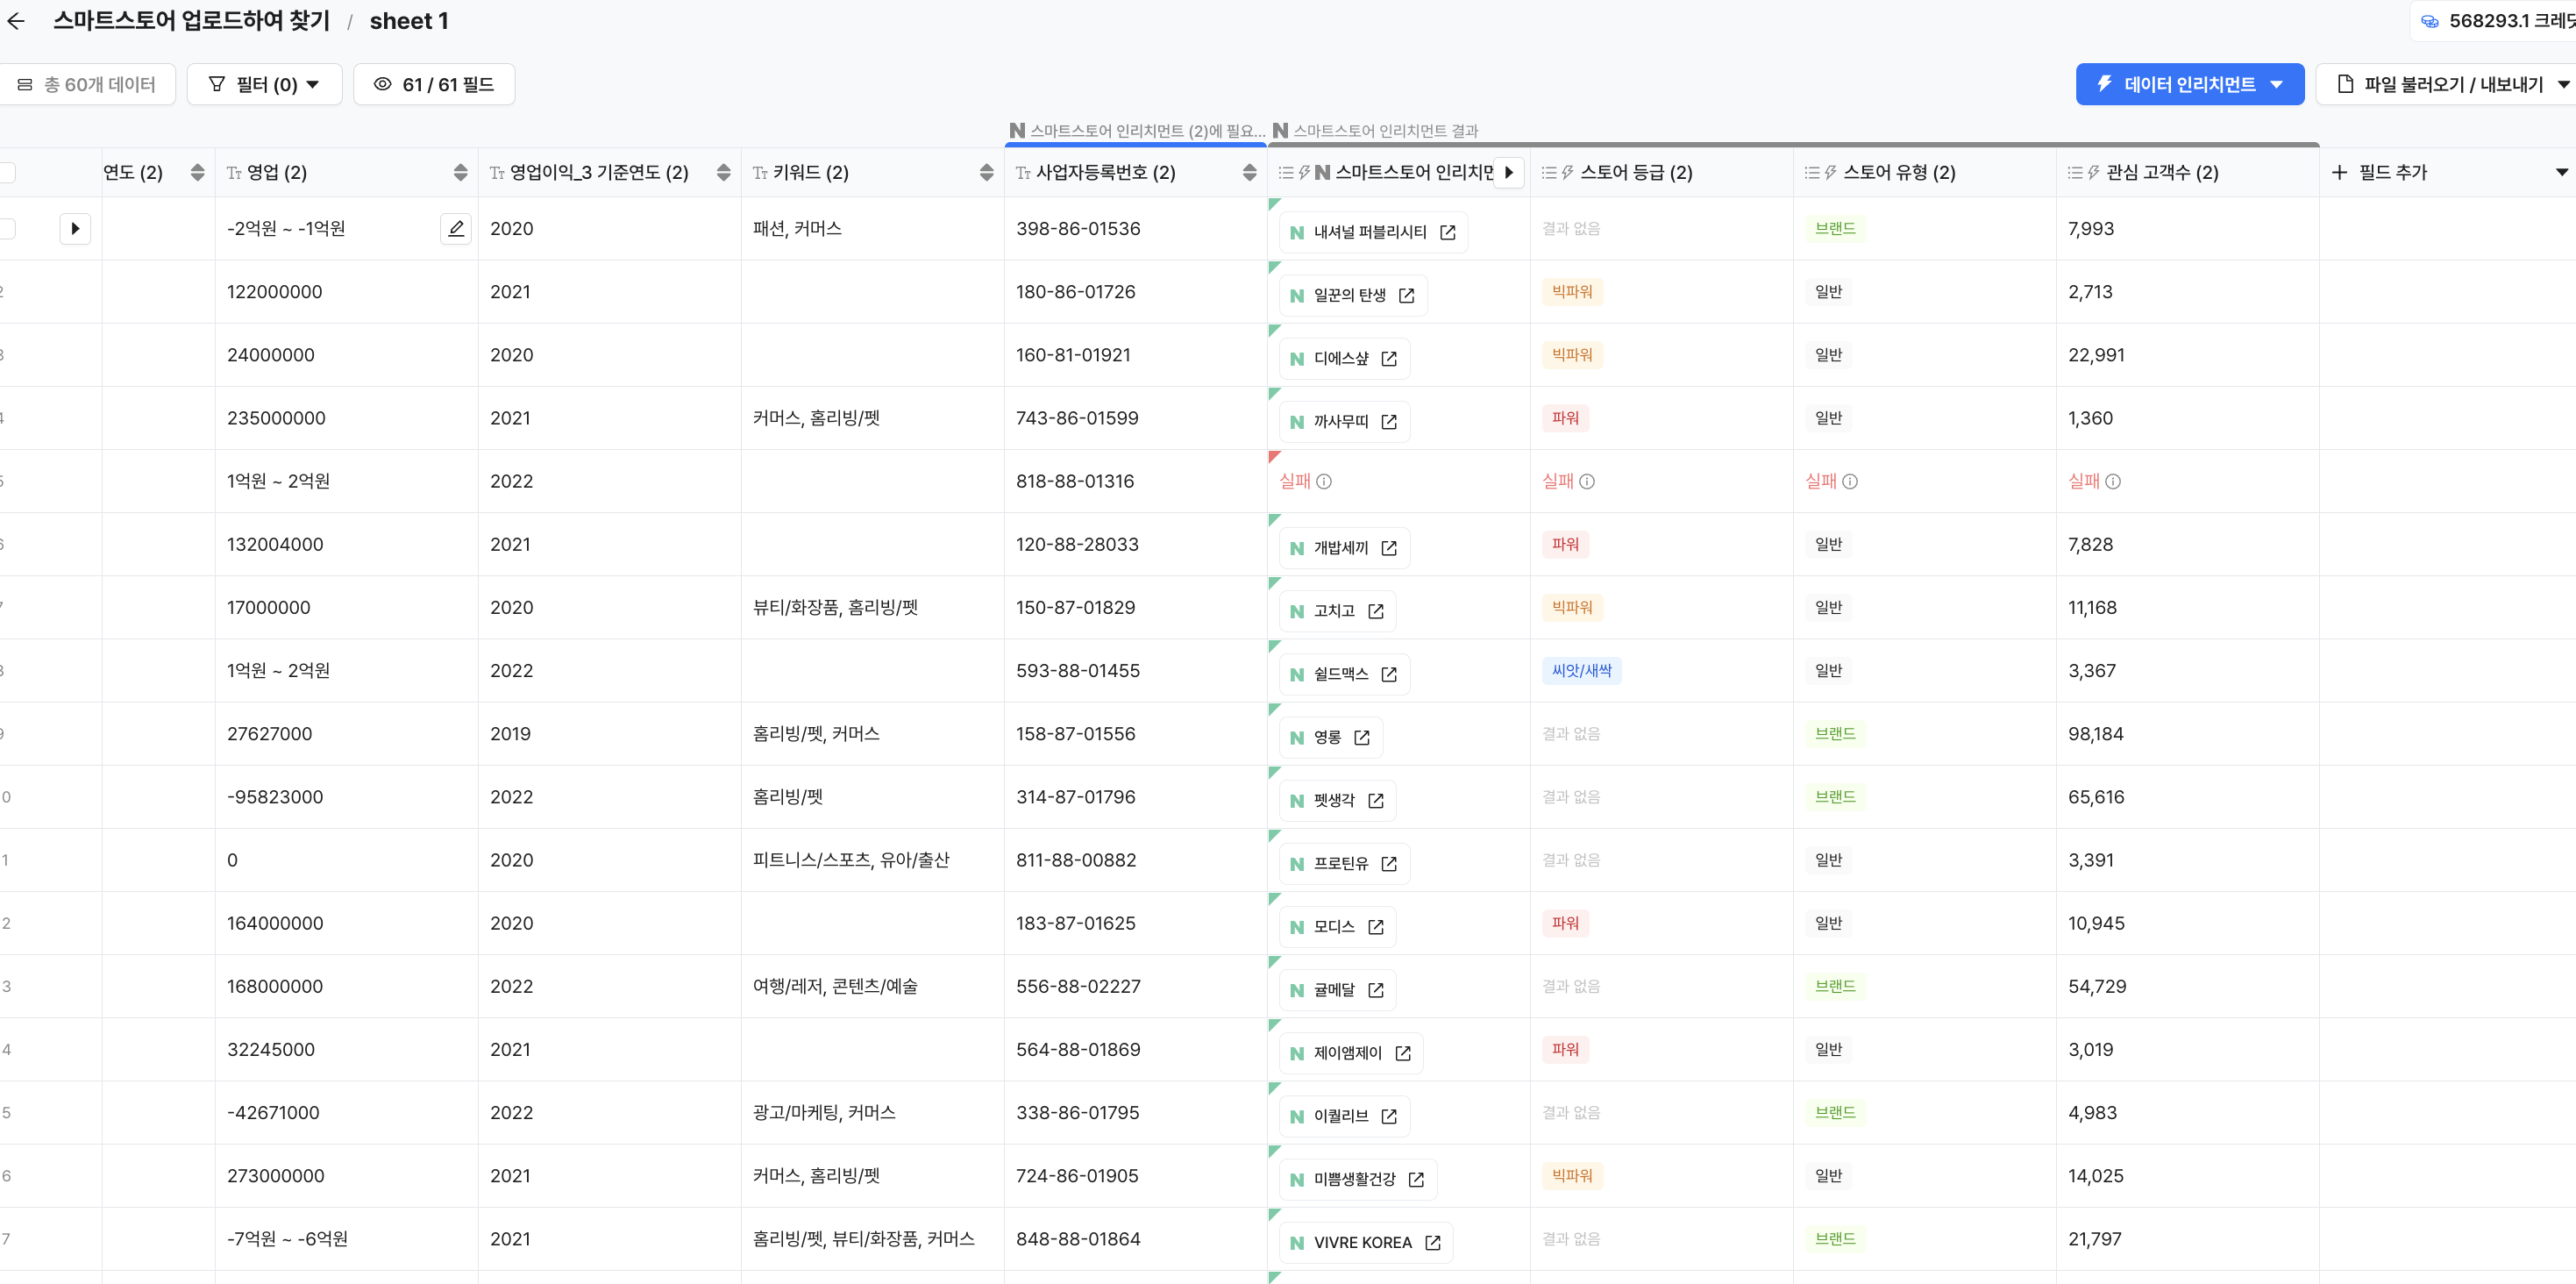
Task: Click the back arrow icon
Action: point(16,21)
